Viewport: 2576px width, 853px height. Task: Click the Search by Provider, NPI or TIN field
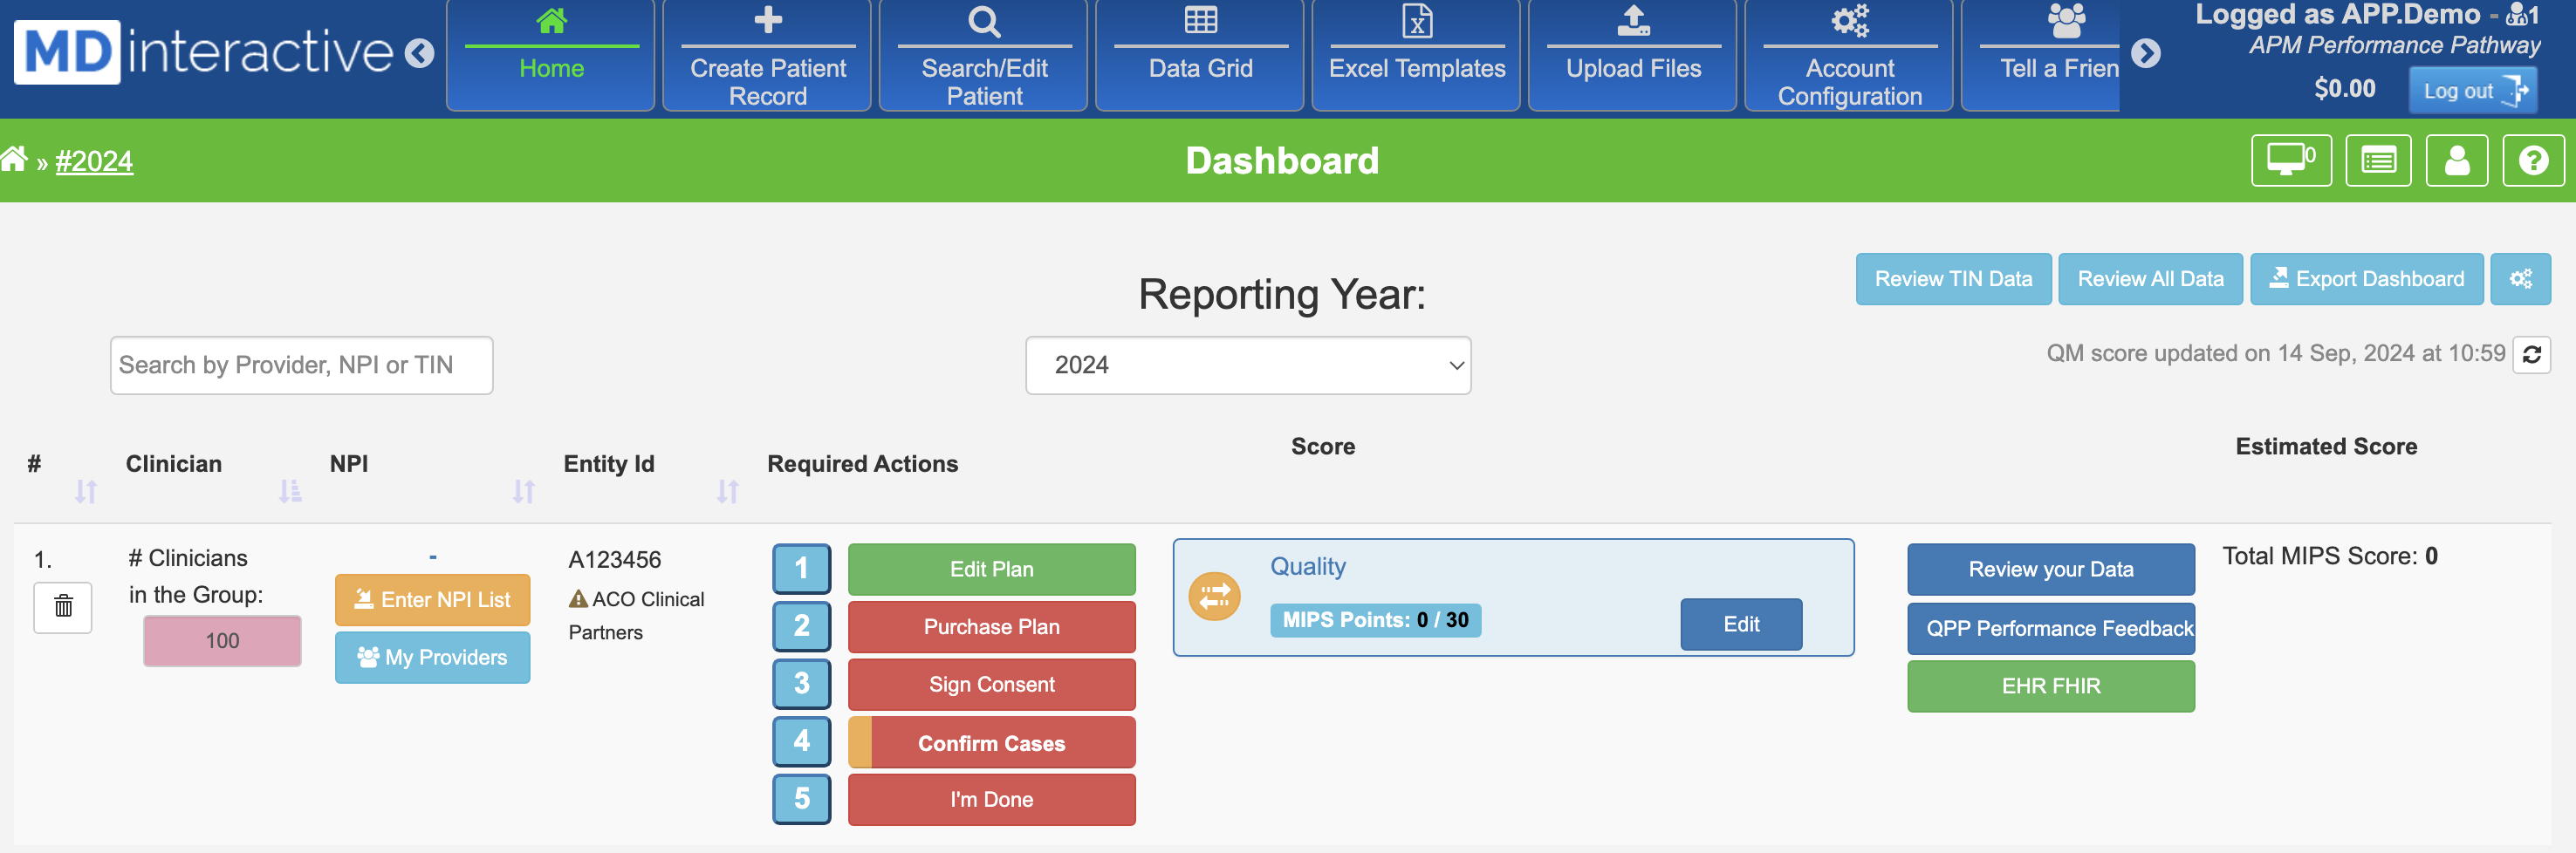coord(301,365)
